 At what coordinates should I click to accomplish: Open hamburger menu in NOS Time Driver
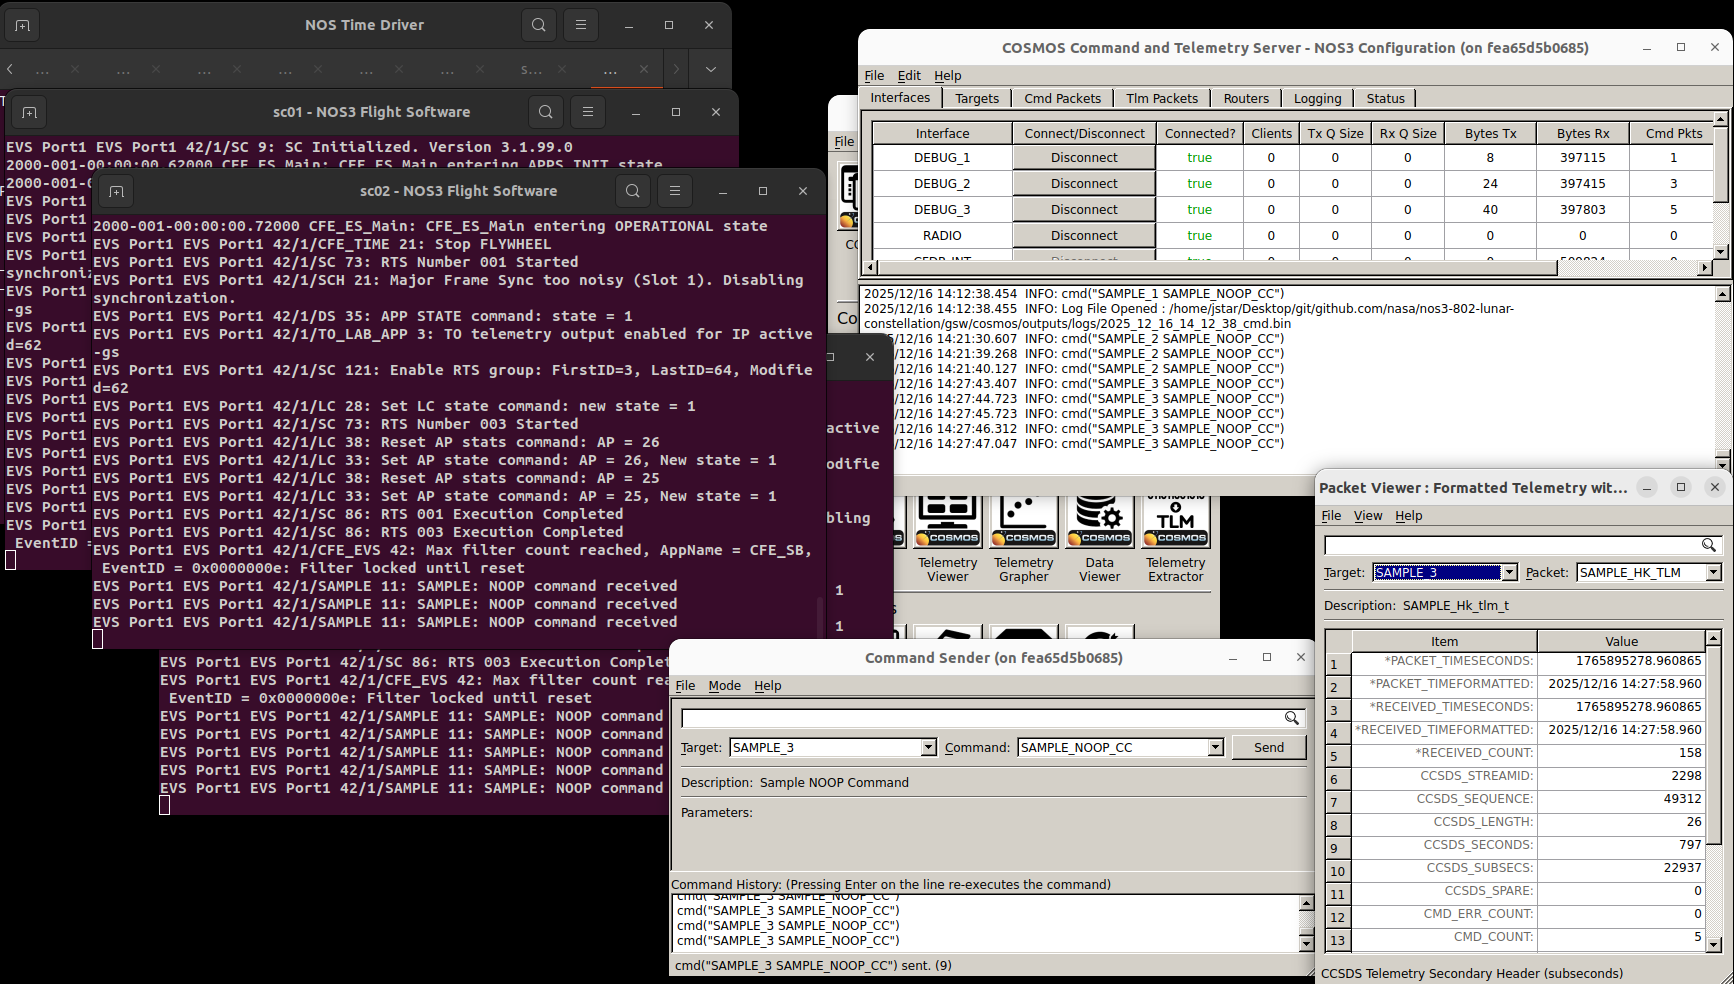(581, 25)
